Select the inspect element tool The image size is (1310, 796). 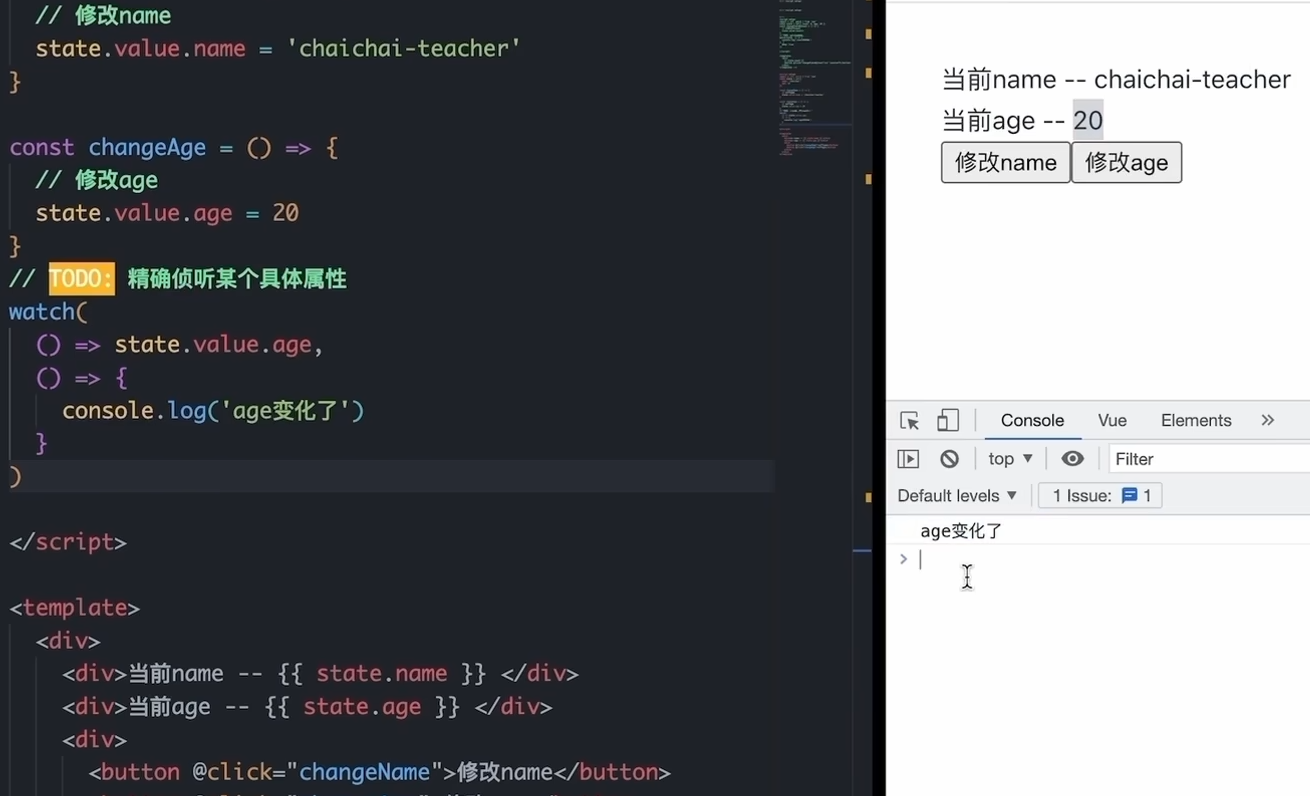(x=908, y=420)
